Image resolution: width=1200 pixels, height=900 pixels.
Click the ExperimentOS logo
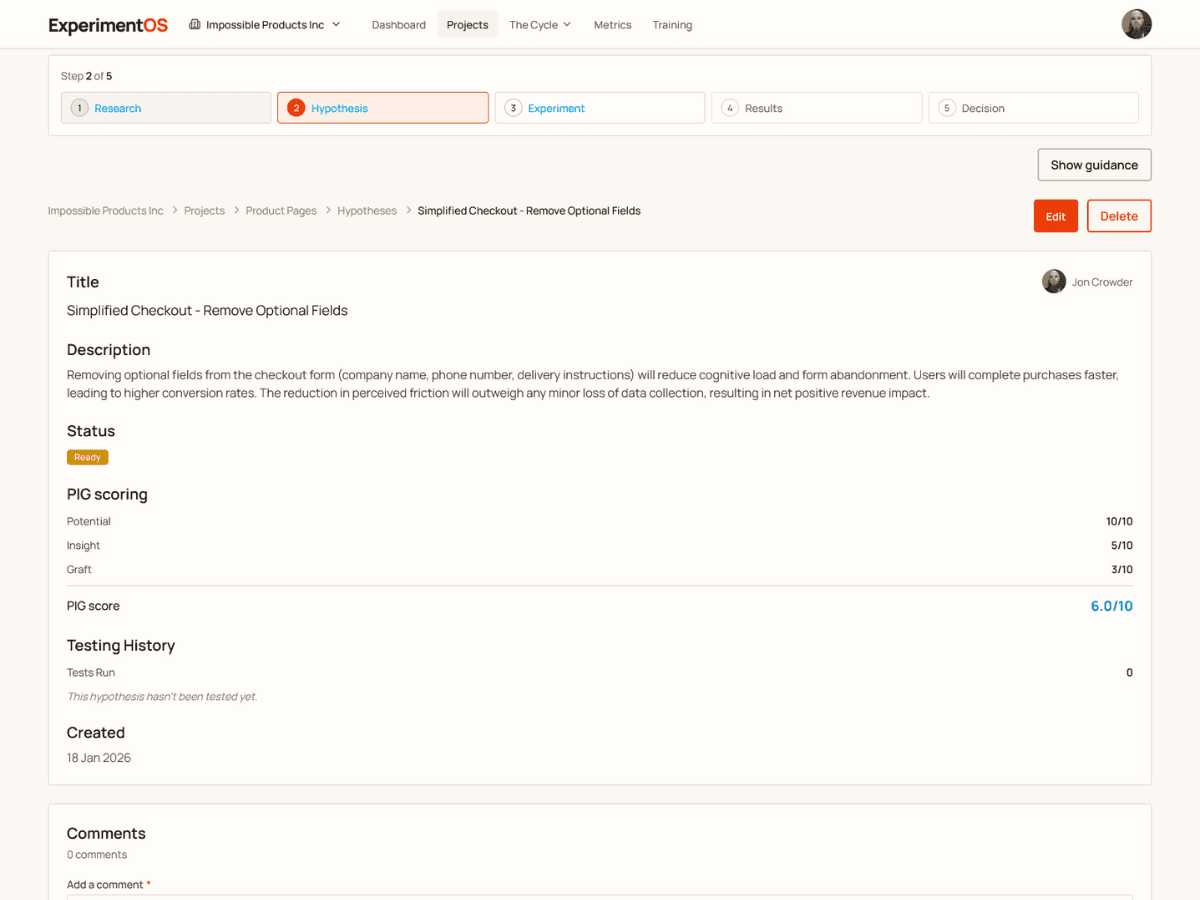click(108, 25)
